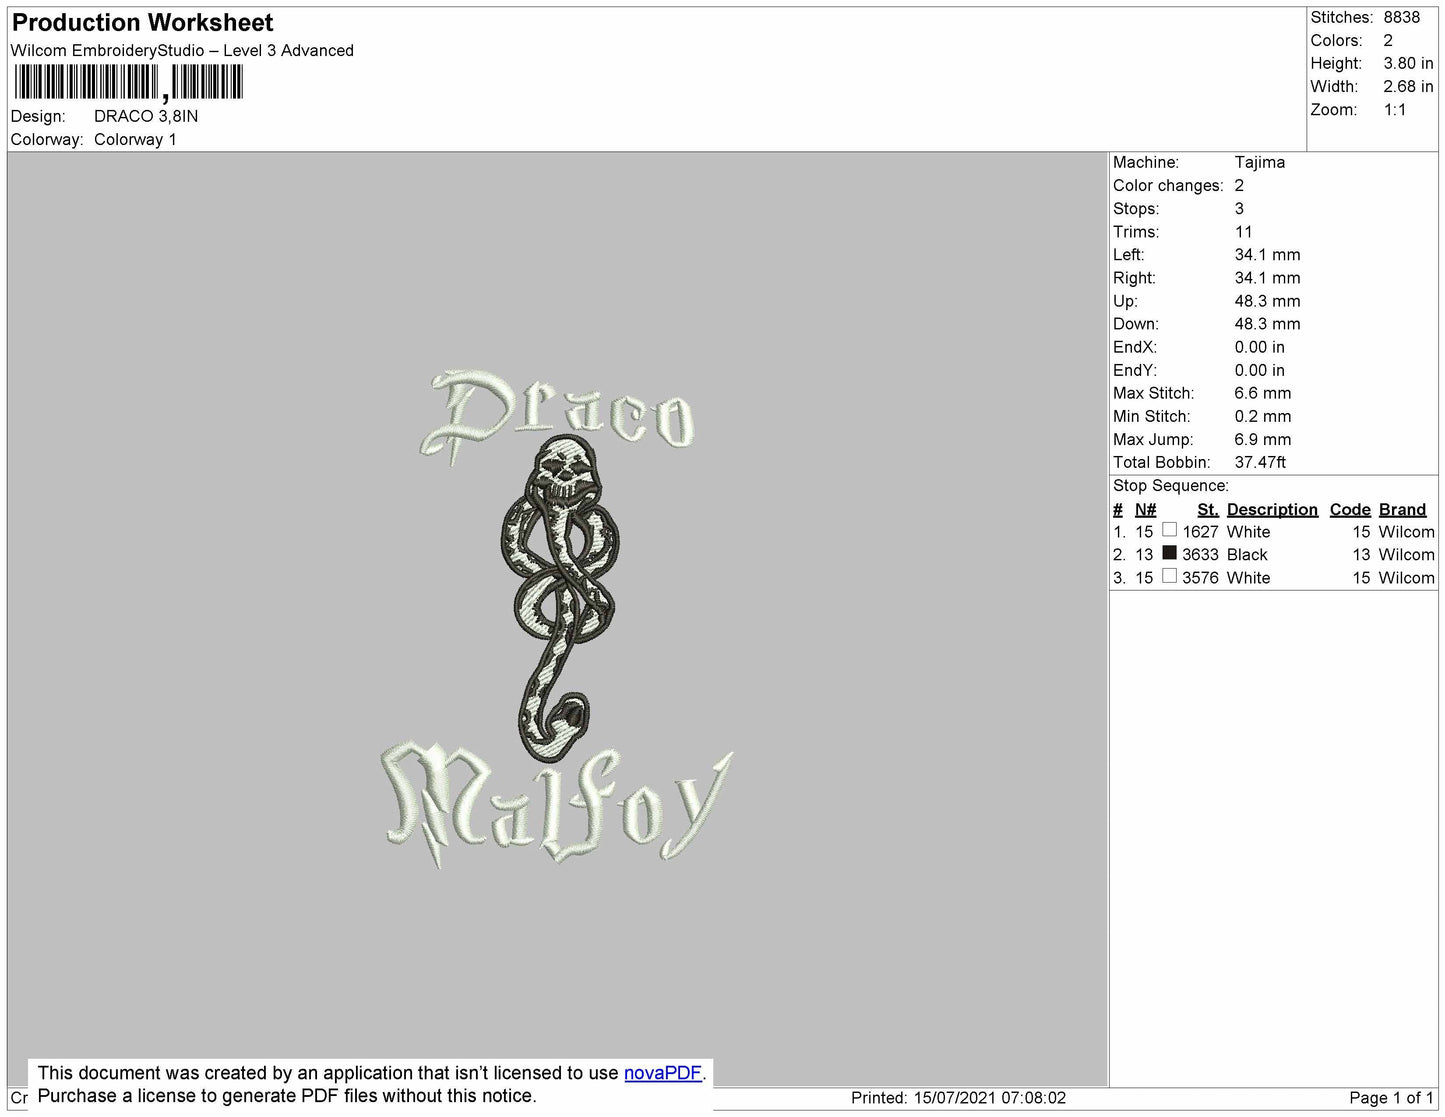The image size is (1445, 1117).
Task: Select the Height value '3.80 in'
Action: (x=1408, y=63)
